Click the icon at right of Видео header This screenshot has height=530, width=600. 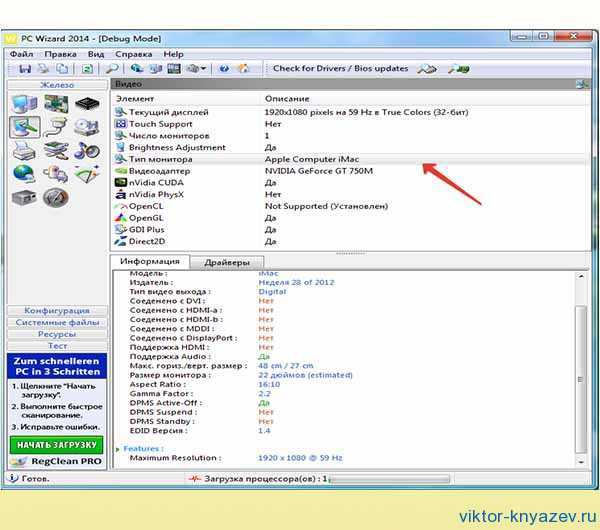(582, 84)
